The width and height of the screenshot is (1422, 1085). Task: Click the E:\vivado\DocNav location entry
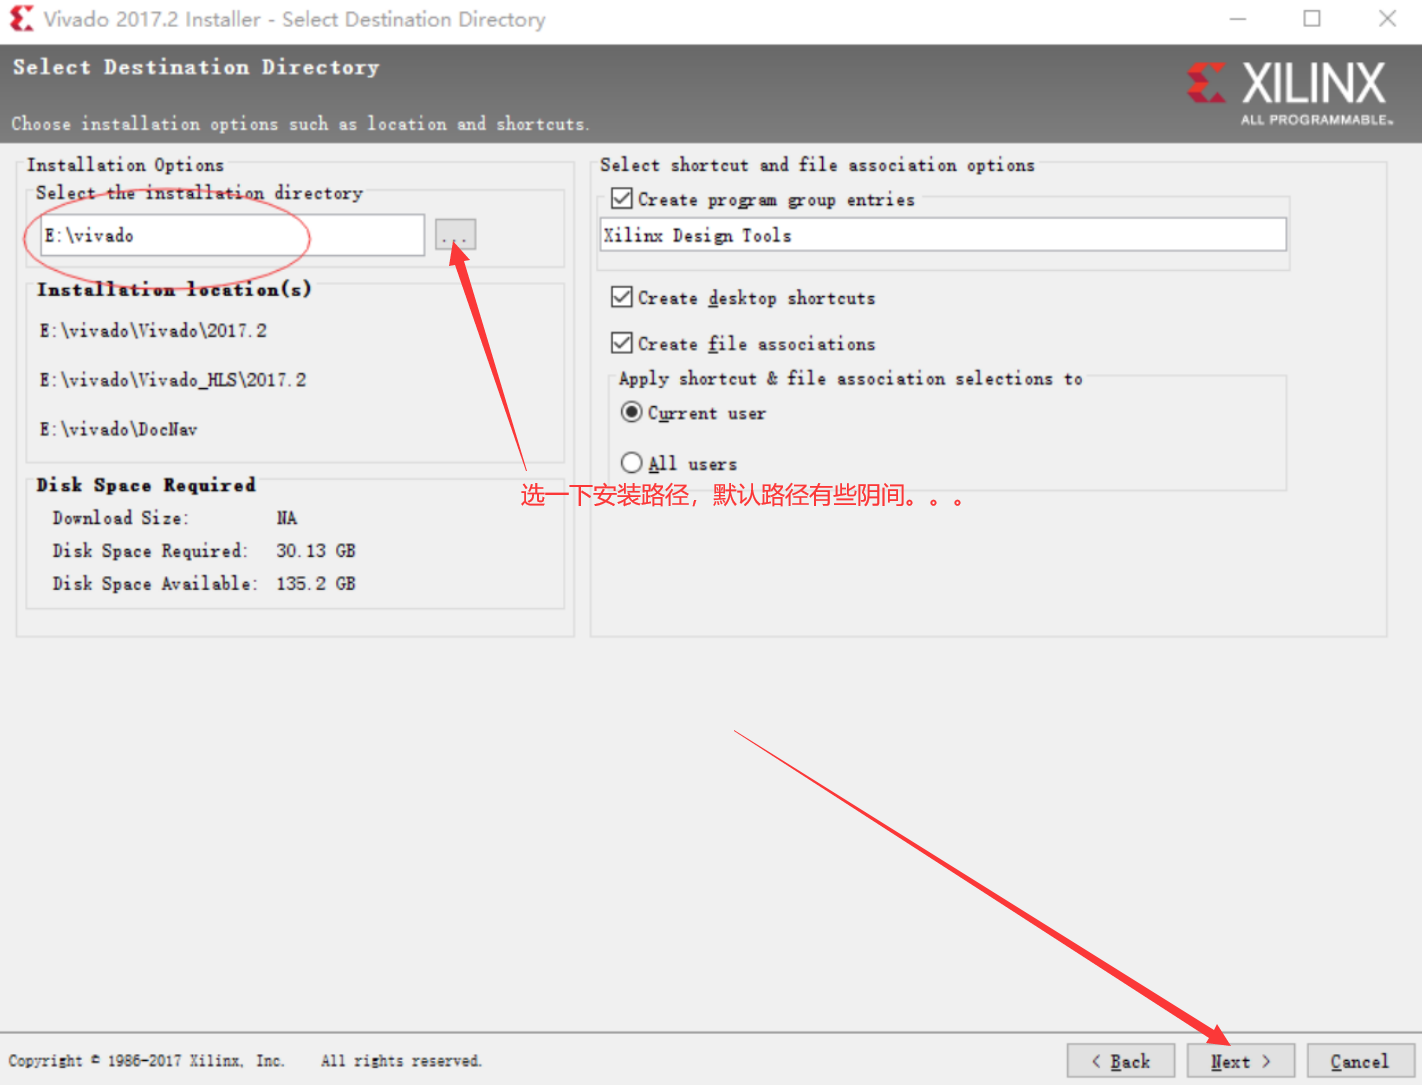(118, 429)
